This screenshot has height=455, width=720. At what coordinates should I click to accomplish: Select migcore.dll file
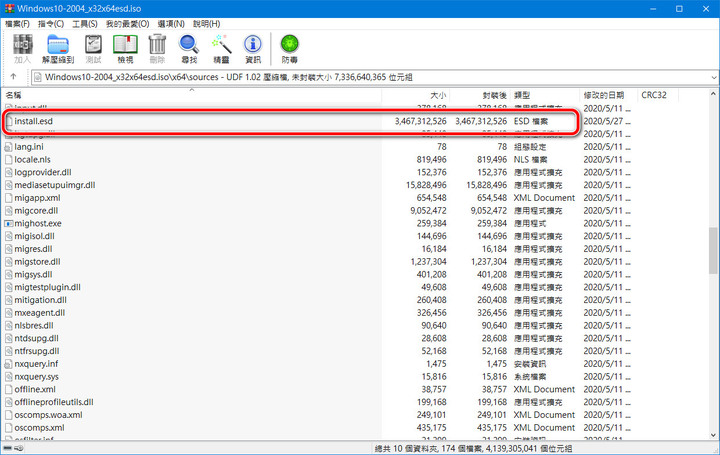click(36, 211)
